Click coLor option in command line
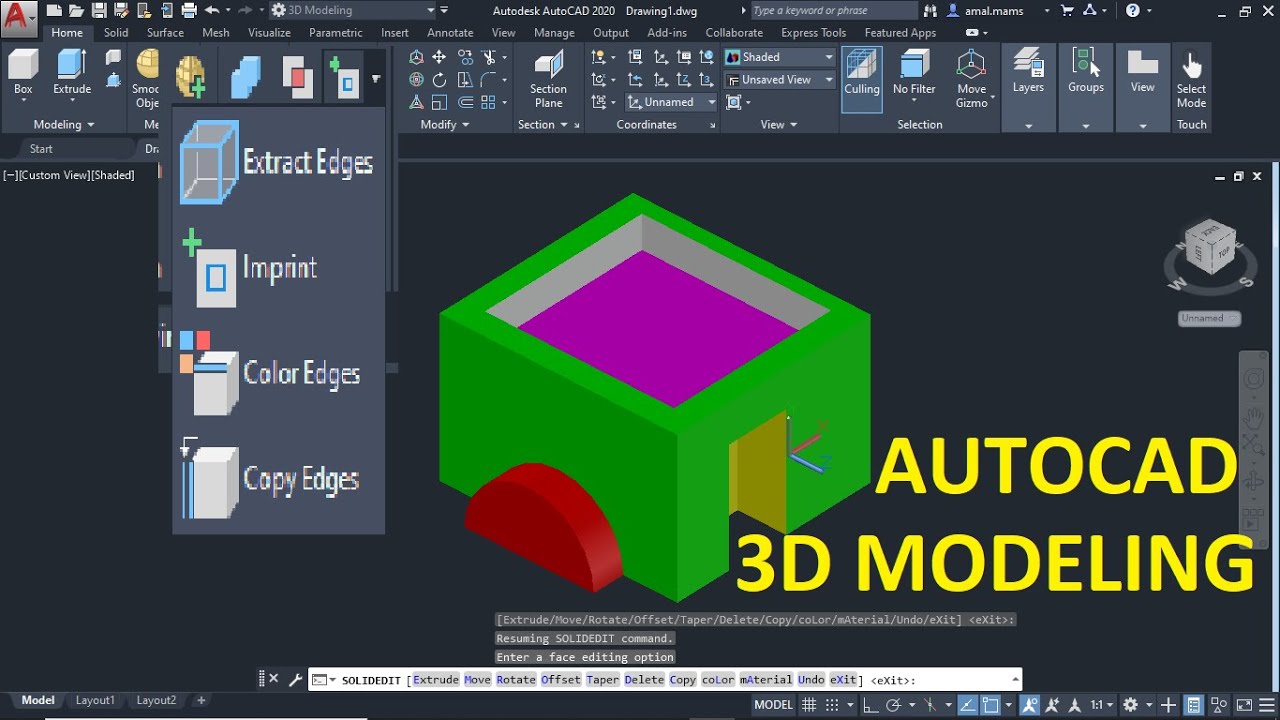This screenshot has height=720, width=1280. coord(718,680)
